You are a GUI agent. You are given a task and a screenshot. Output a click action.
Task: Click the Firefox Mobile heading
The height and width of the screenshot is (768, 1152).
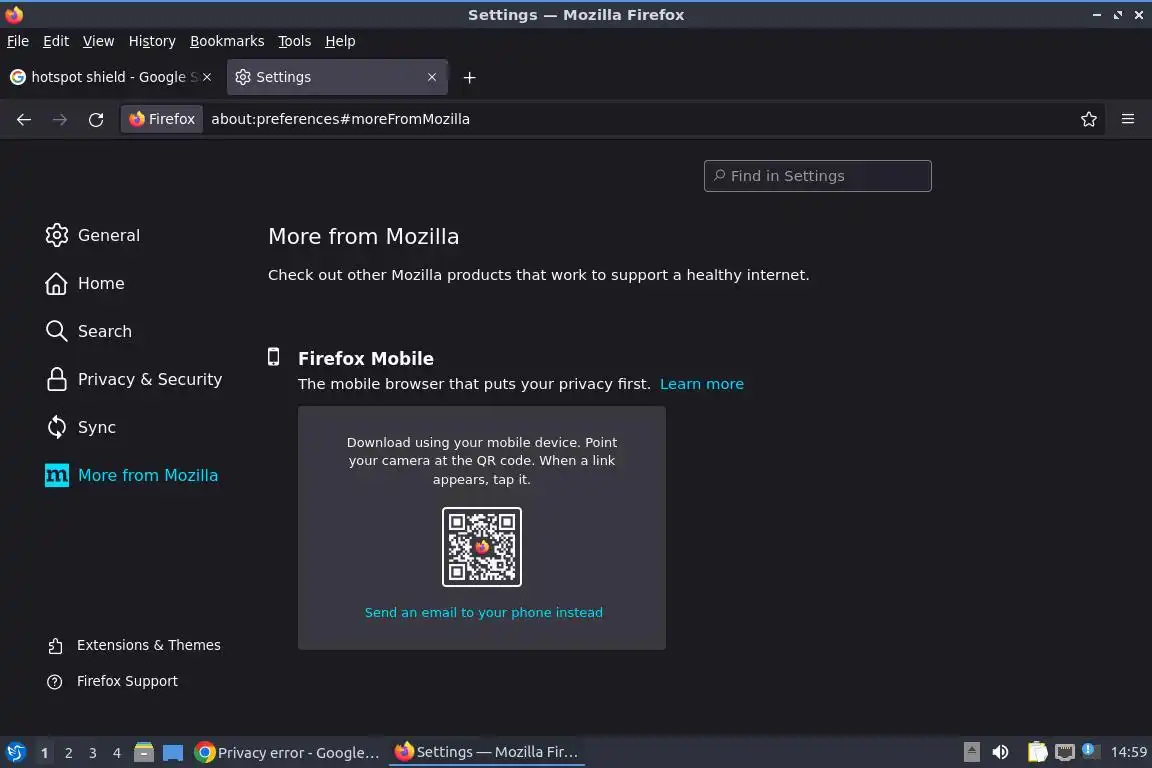[x=365, y=359]
